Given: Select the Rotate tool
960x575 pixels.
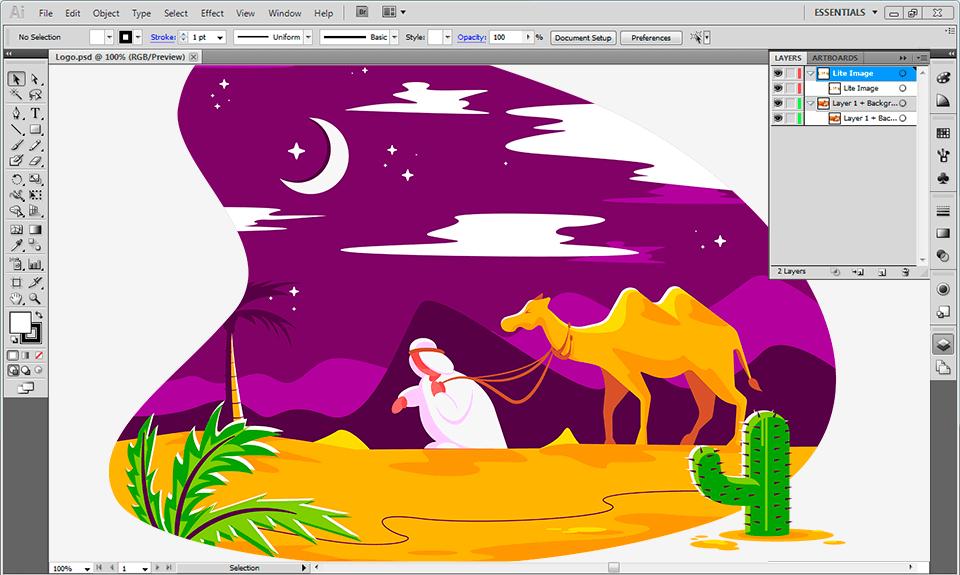Looking at the screenshot, I should click(17, 179).
